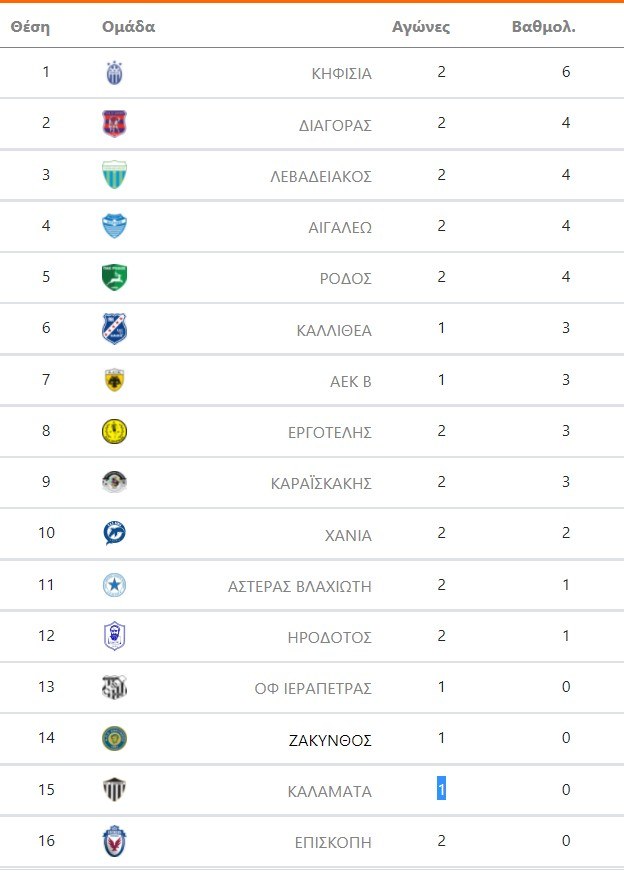Open the ΗΡΟΔΟΤΟΣ team link
The width and height of the screenshot is (624, 875).
click(329, 637)
